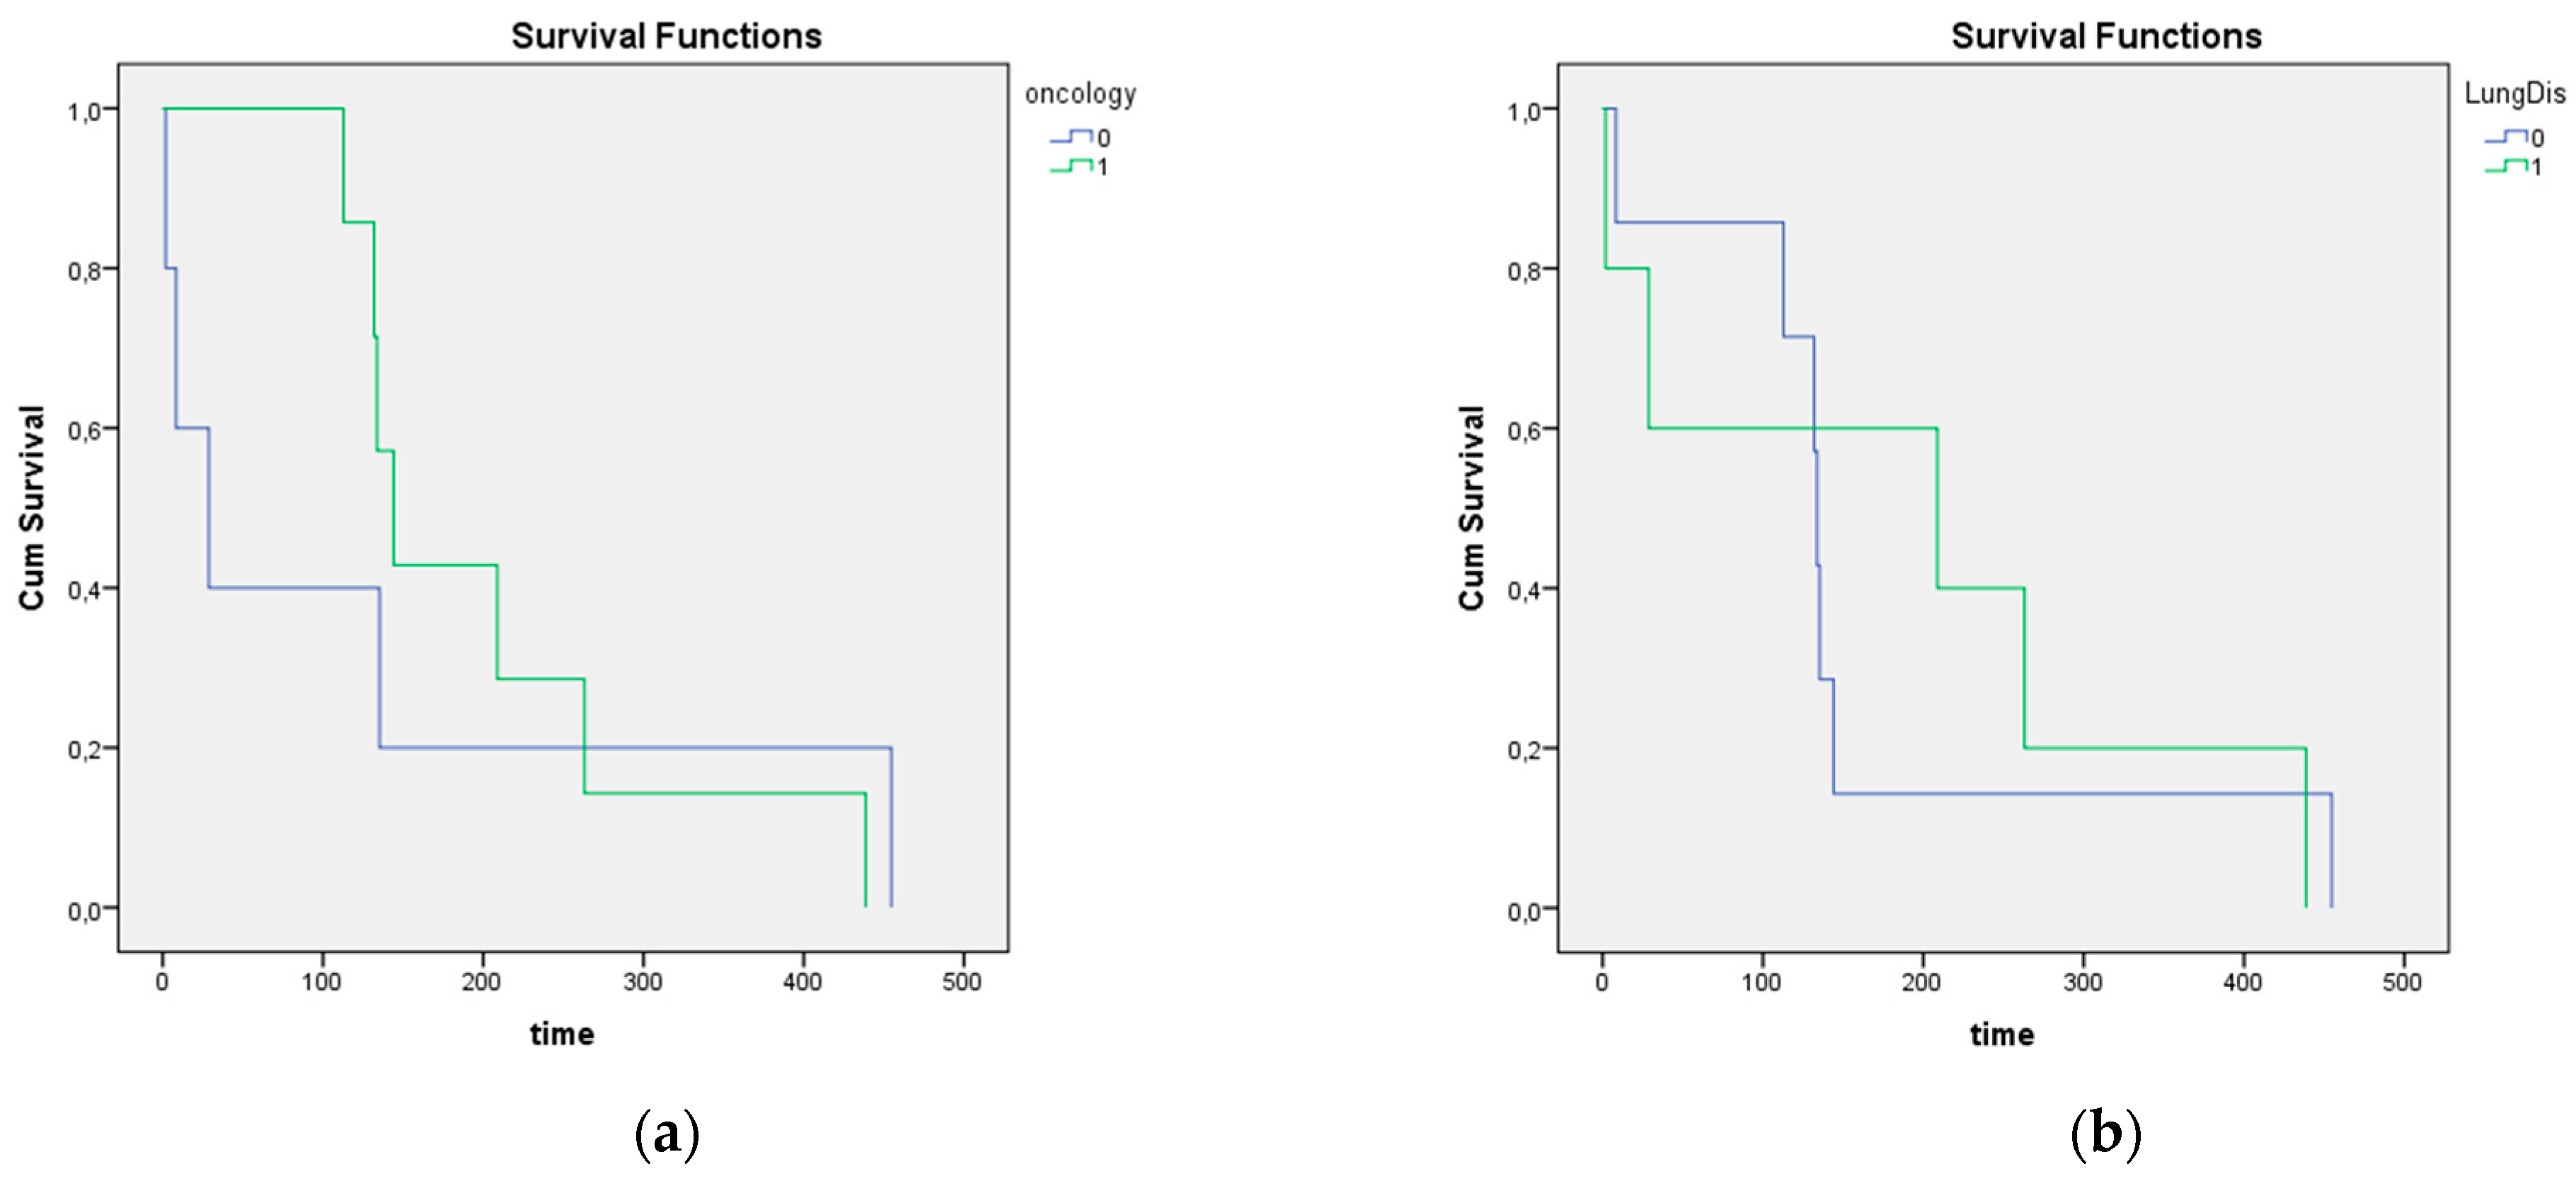
Task: Click the blue line marker for oncology 0
Action: (1070, 138)
